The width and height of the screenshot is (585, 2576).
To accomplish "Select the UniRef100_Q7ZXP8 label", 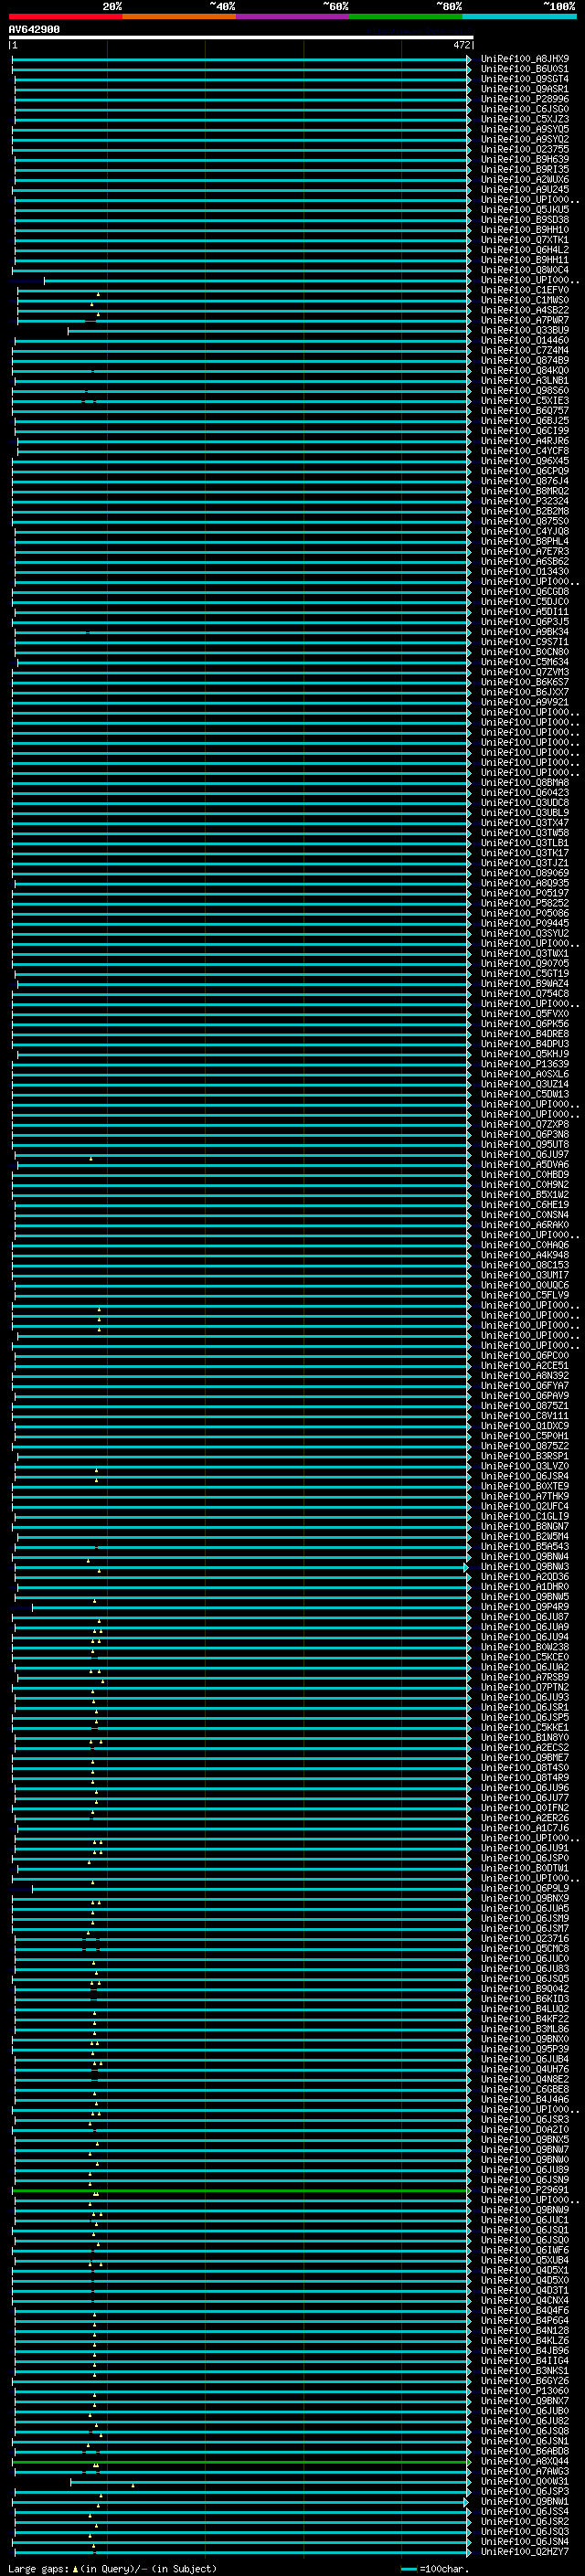I will click(x=524, y=1124).
